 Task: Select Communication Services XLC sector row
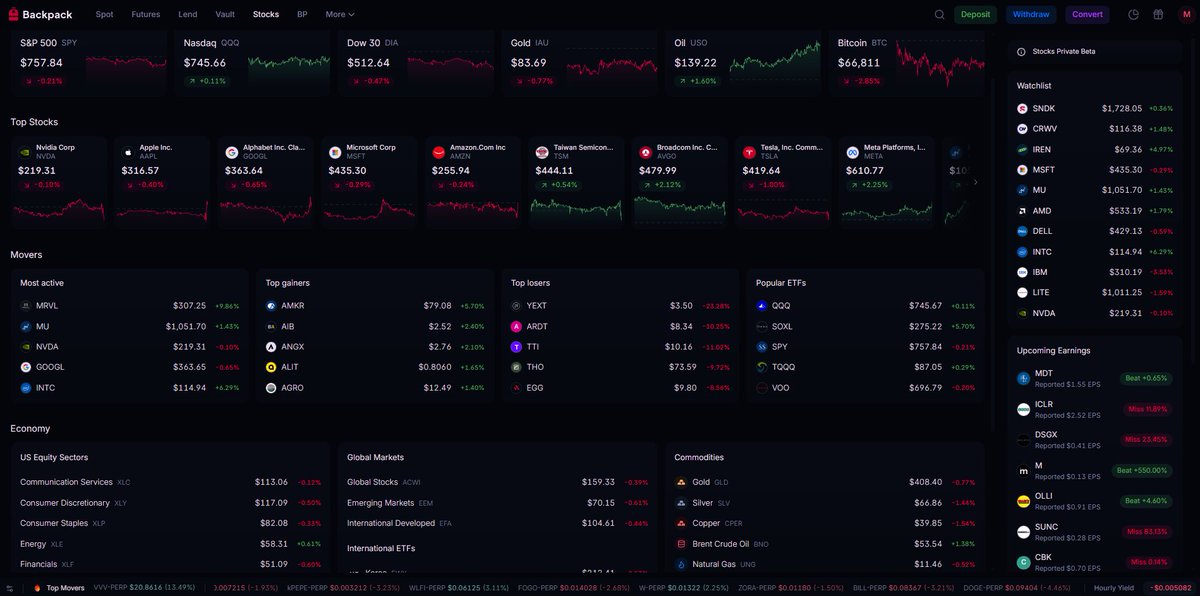pyautogui.click(x=170, y=482)
